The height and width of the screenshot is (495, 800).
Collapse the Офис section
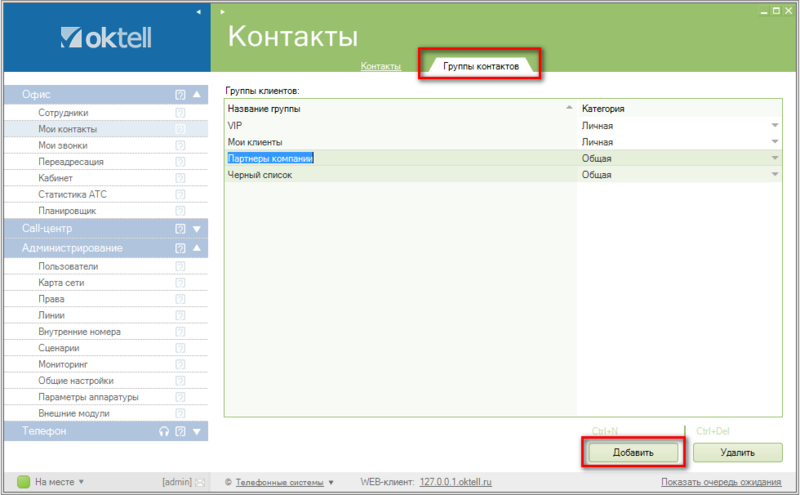click(197, 95)
